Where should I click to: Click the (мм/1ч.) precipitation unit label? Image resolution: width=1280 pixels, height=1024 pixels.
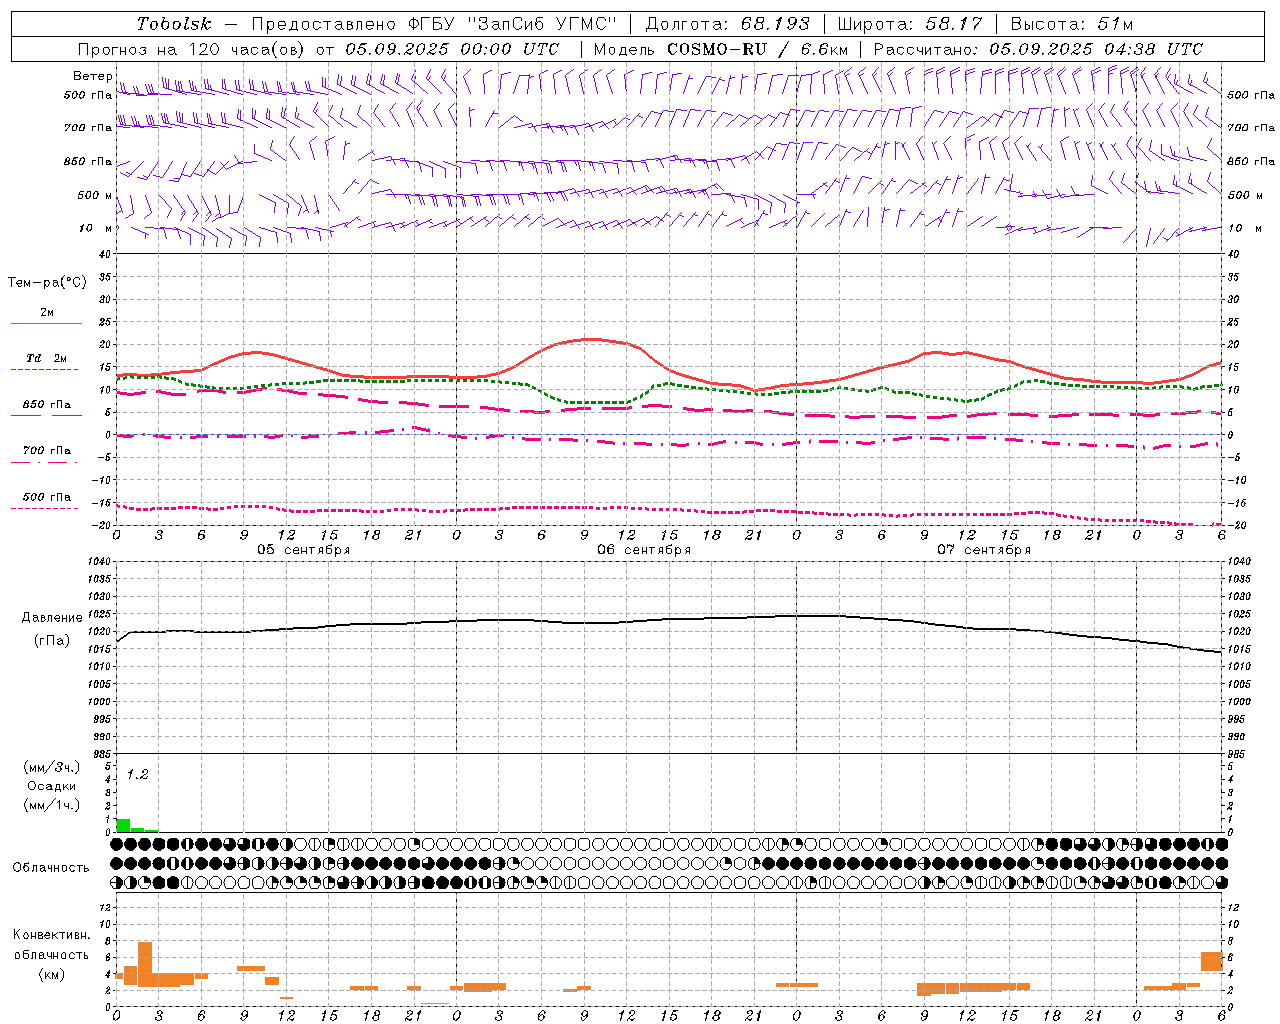click(x=51, y=805)
